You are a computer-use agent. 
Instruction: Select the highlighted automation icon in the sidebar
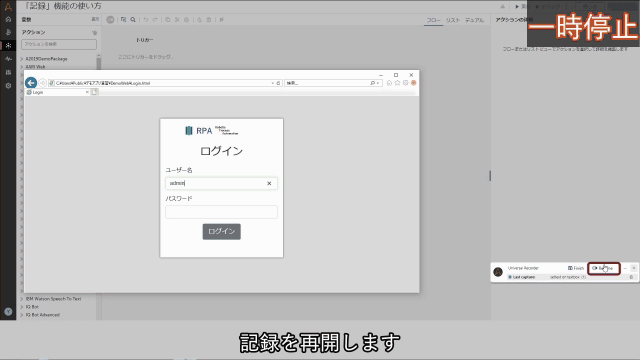tap(8, 45)
